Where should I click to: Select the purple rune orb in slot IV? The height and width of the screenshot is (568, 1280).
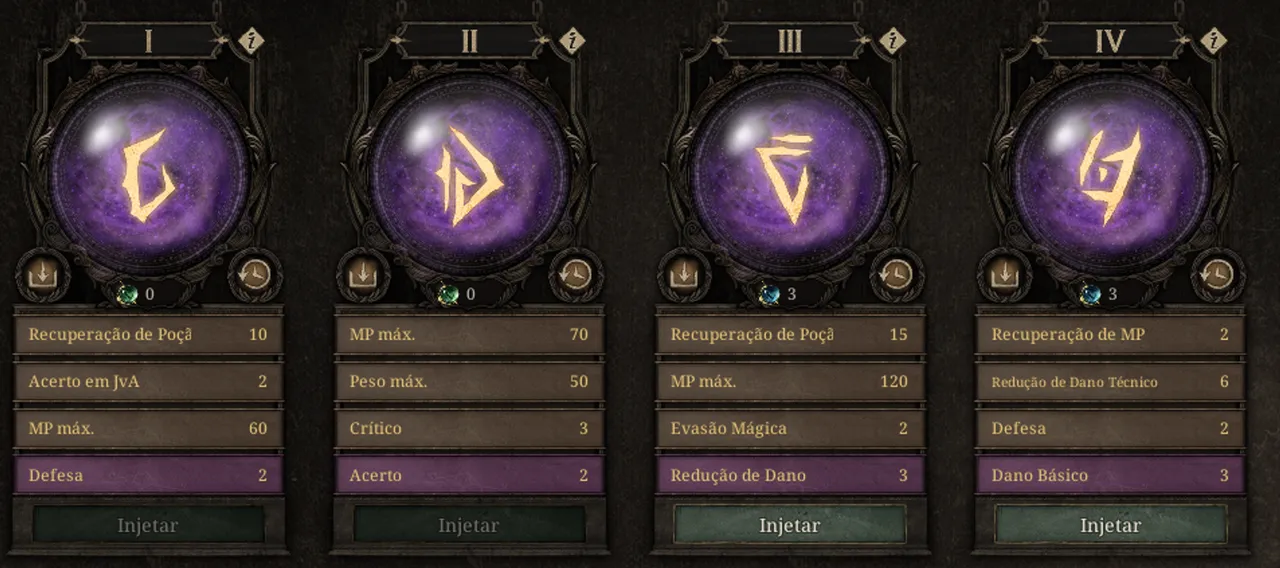click(1111, 172)
